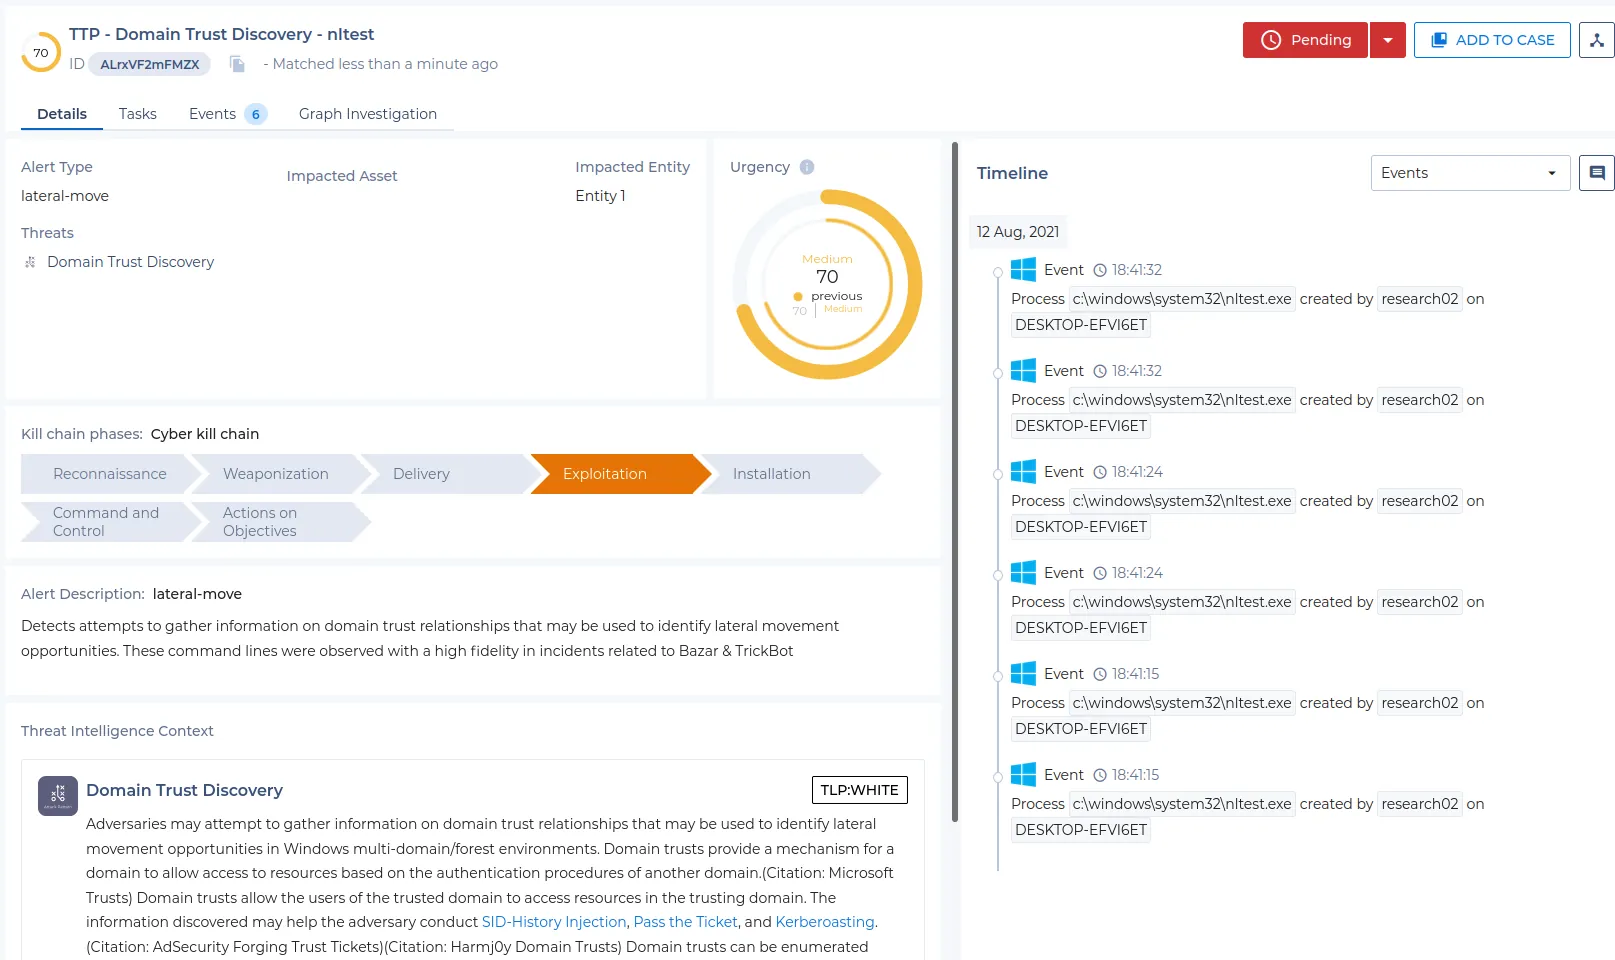Click the Events count badge 6
Image resolution: width=1615 pixels, height=960 pixels.
pyautogui.click(x=256, y=114)
